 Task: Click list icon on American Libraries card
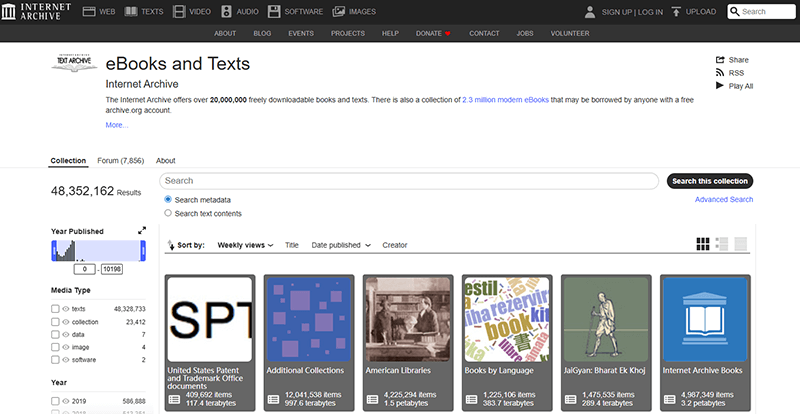point(372,399)
